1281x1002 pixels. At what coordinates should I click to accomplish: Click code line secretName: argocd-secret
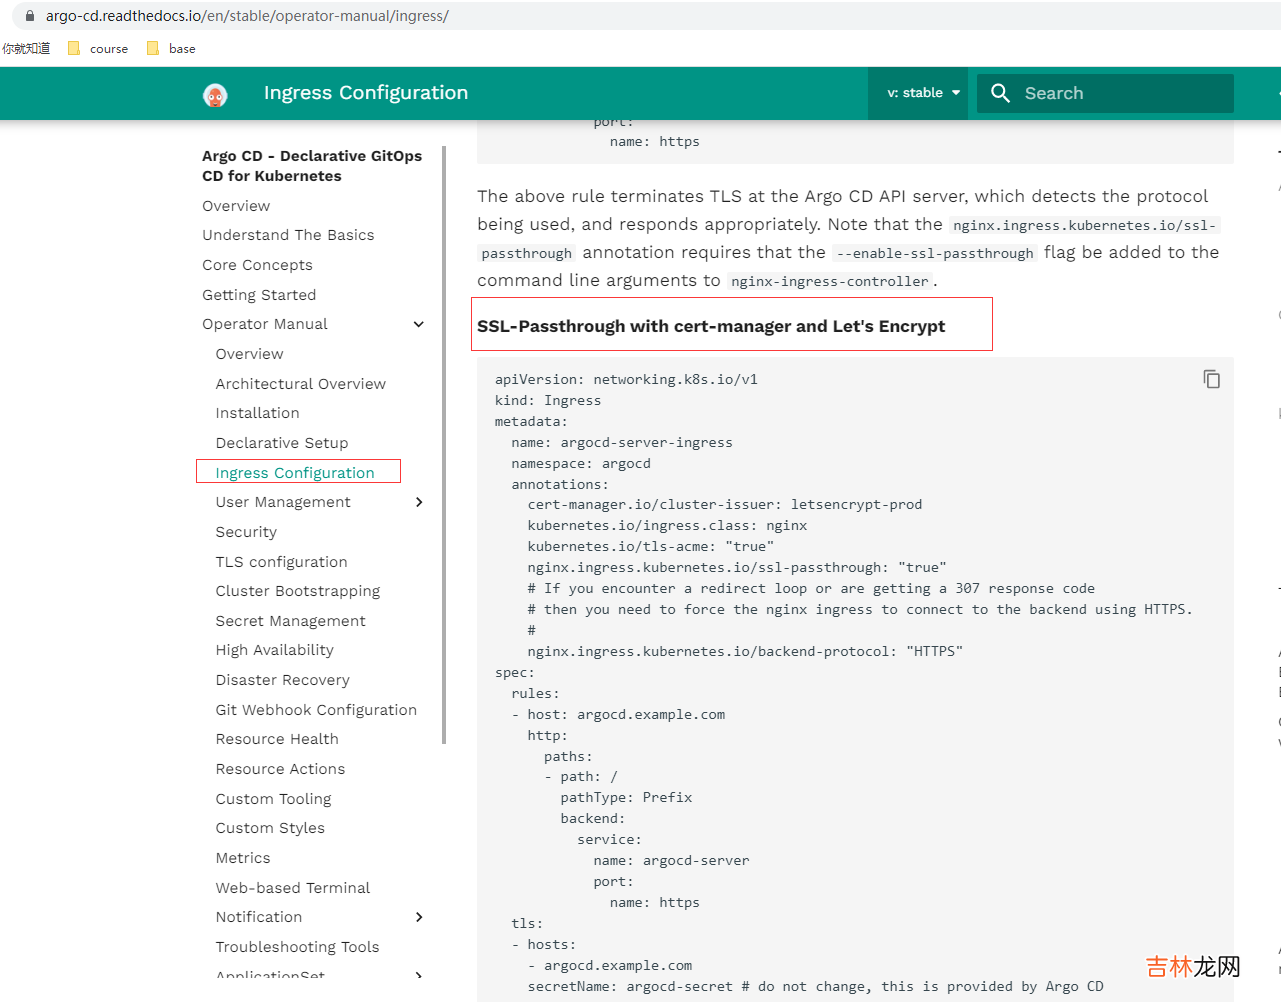815,986
